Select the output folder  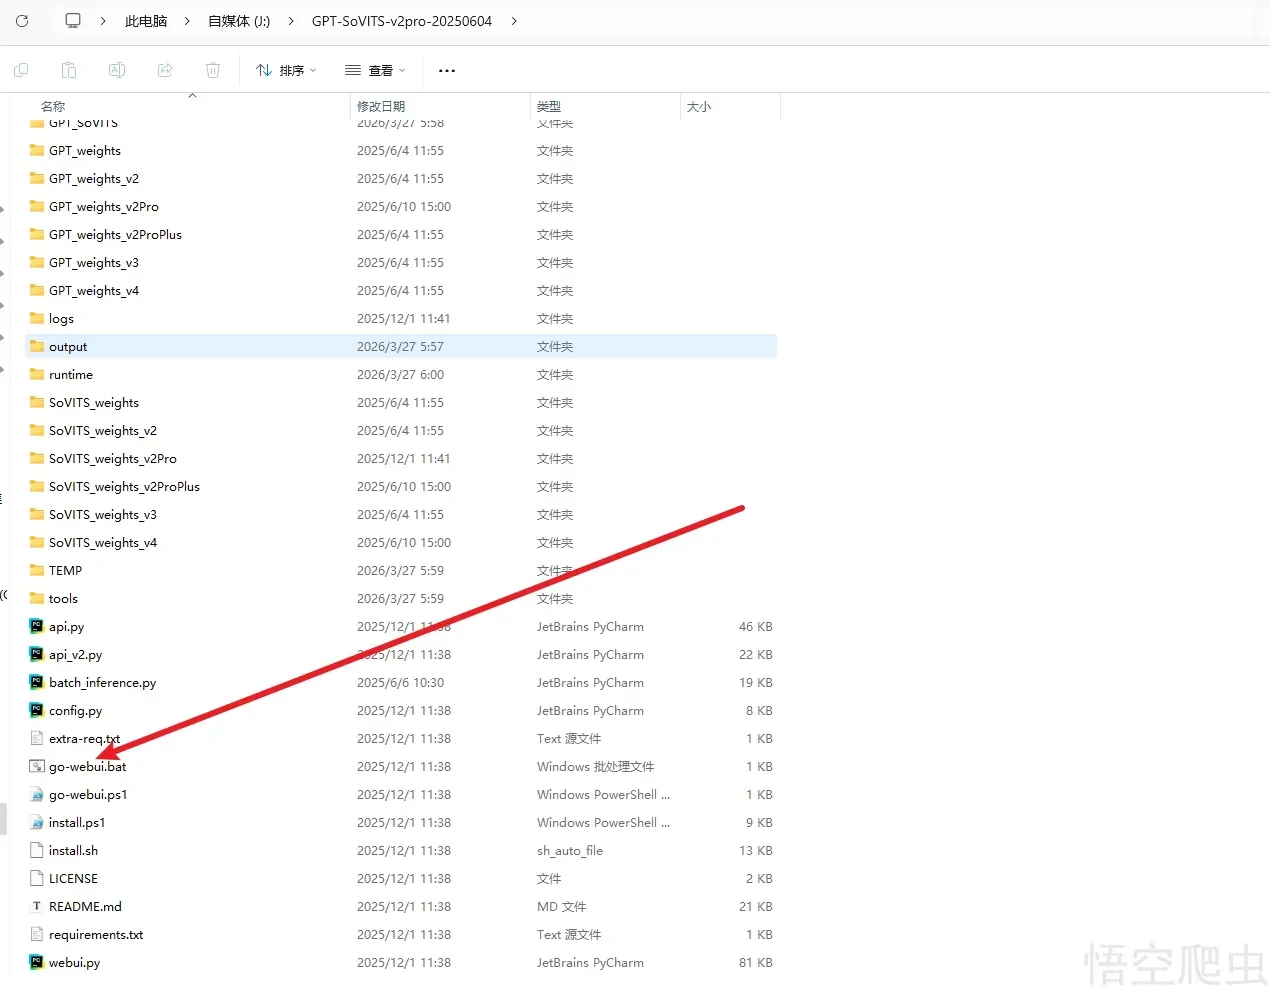[x=68, y=347]
